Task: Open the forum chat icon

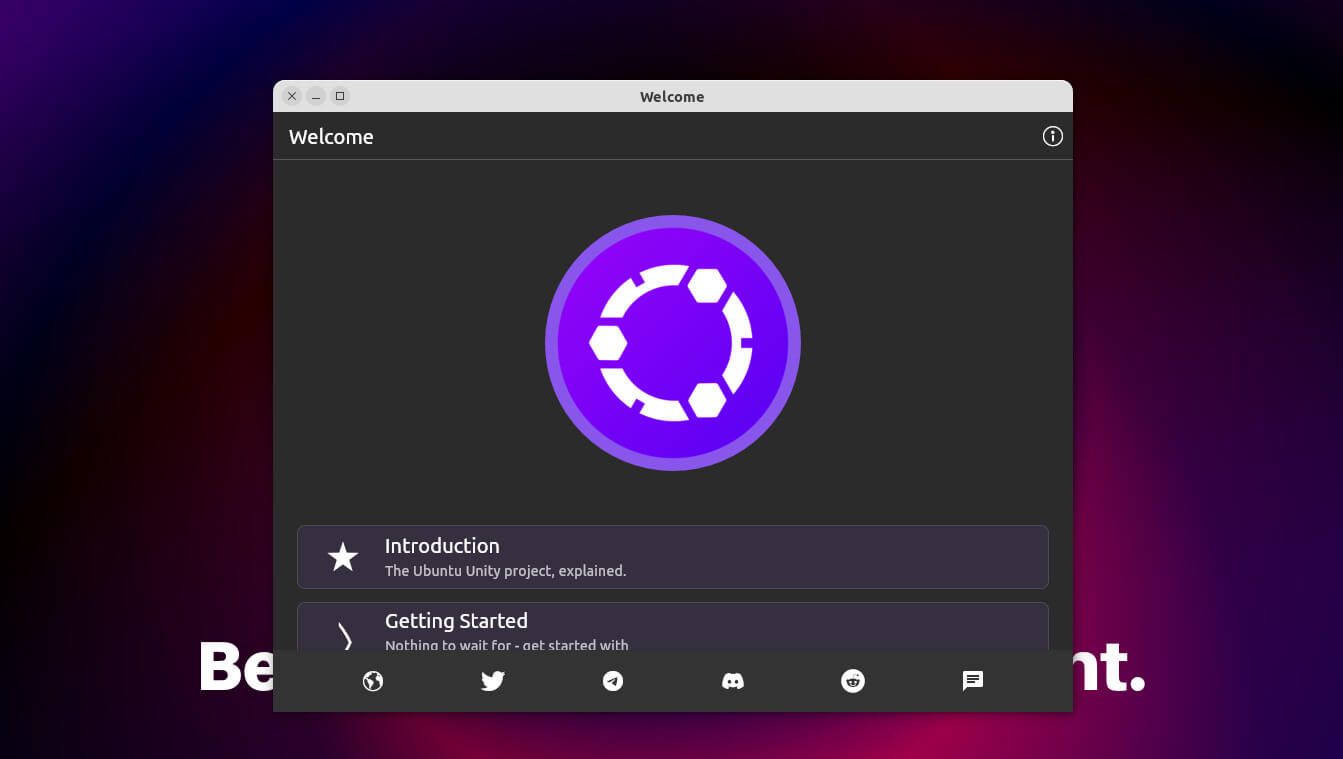Action: [972, 681]
